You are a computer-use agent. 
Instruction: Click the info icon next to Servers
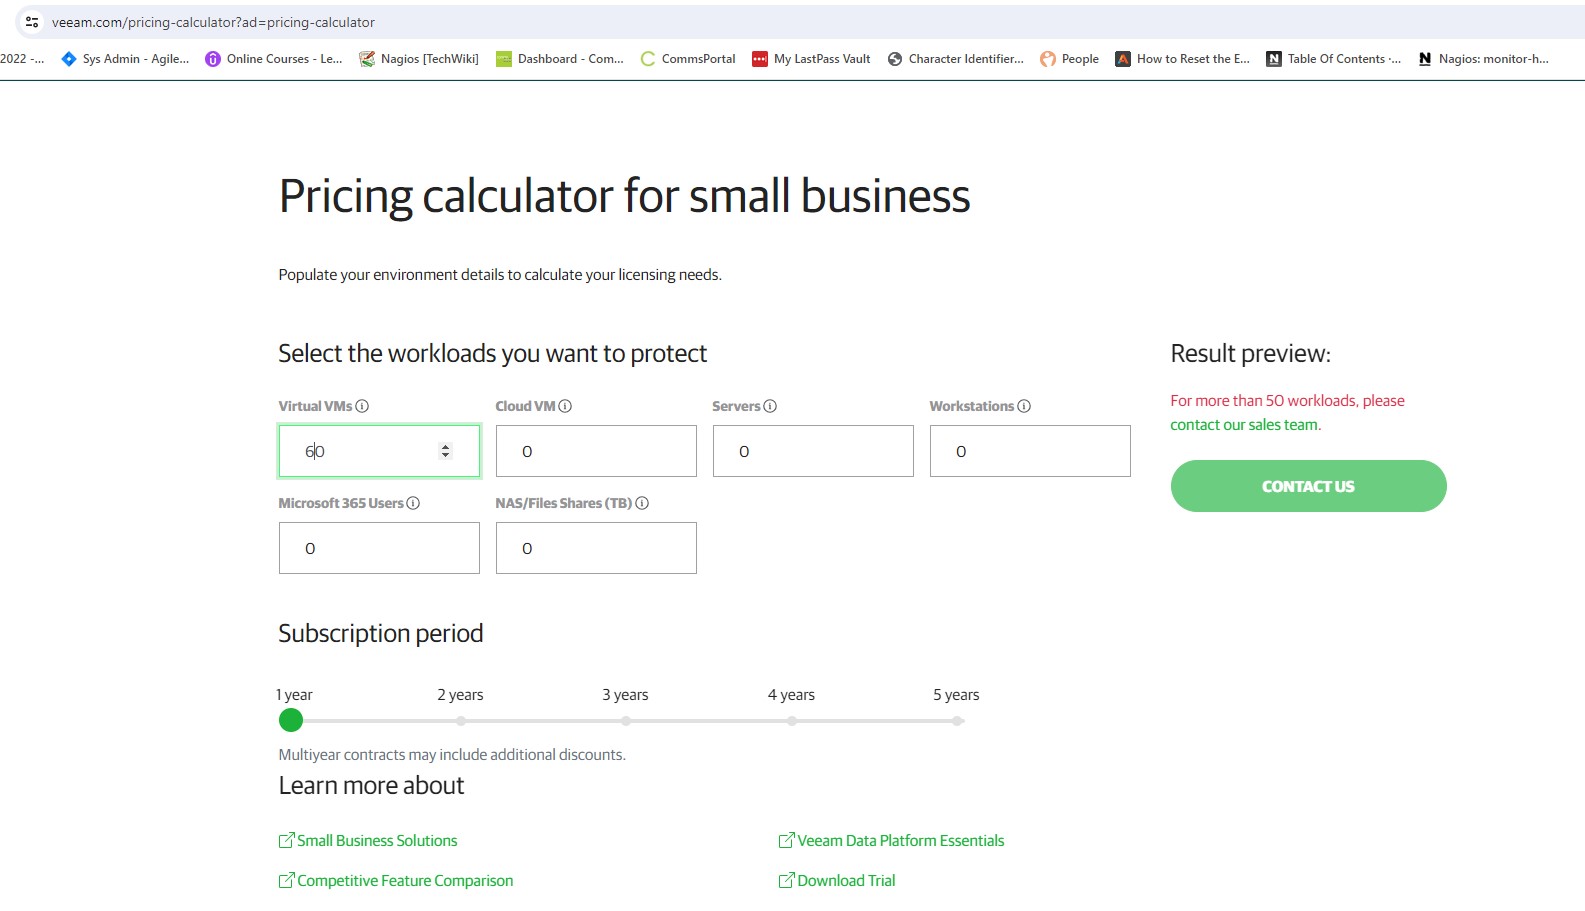[770, 406]
